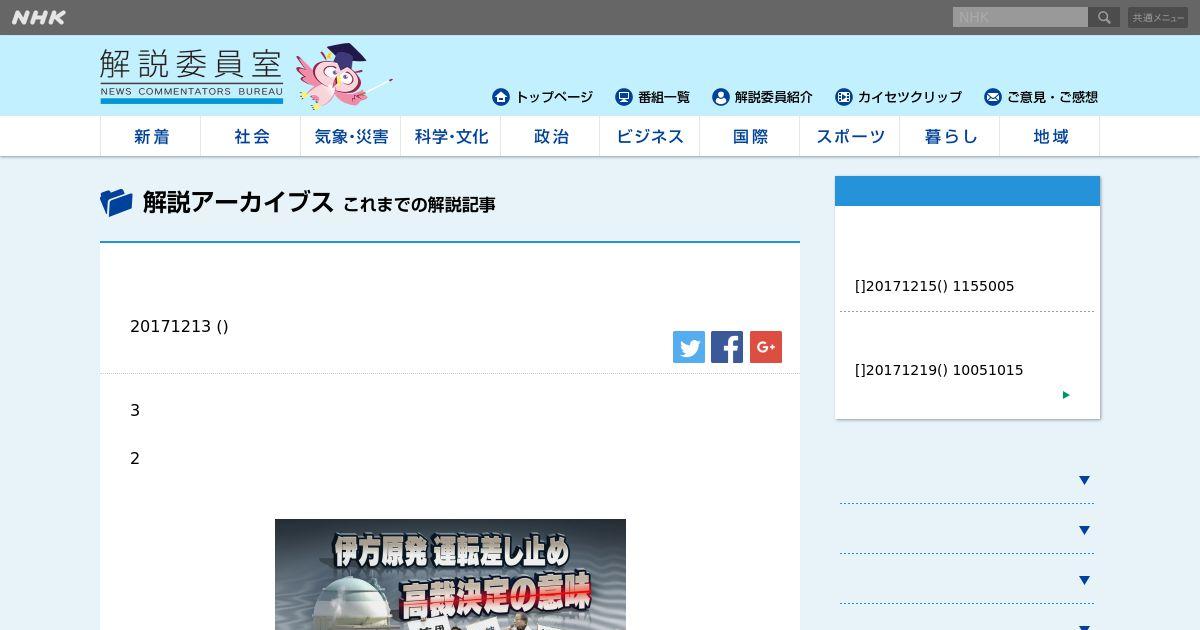1200x630 pixels.
Task: Expand the third sidebar accordion arrow
Action: (1084, 580)
